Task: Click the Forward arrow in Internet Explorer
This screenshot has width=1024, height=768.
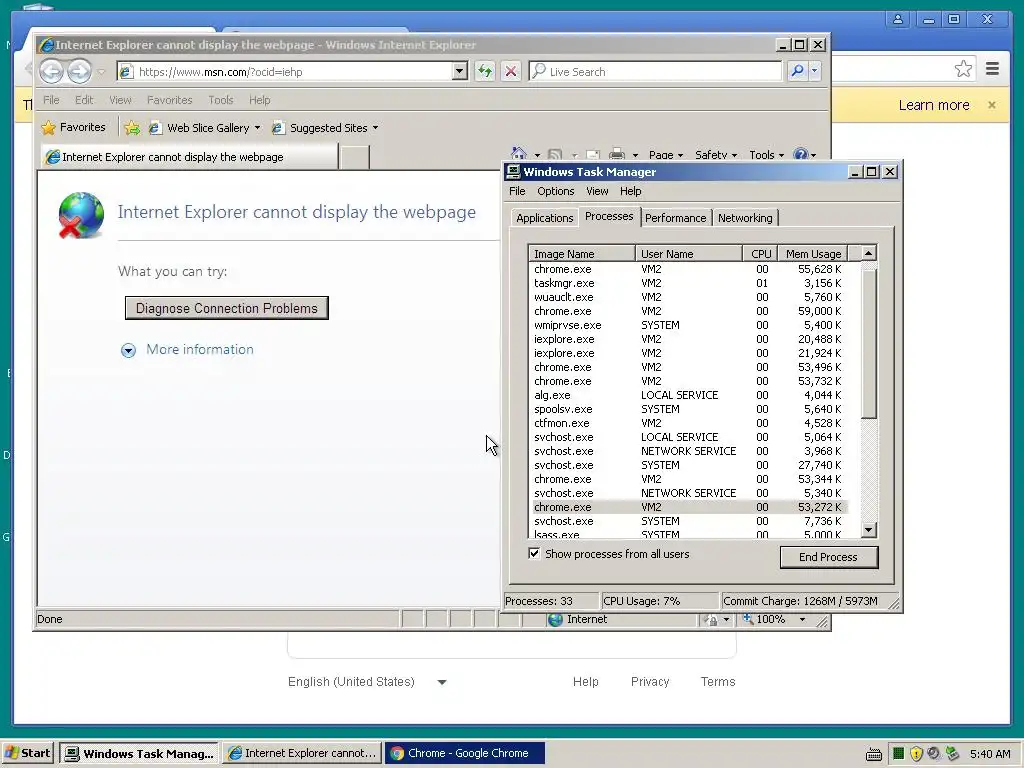Action: tap(80, 71)
